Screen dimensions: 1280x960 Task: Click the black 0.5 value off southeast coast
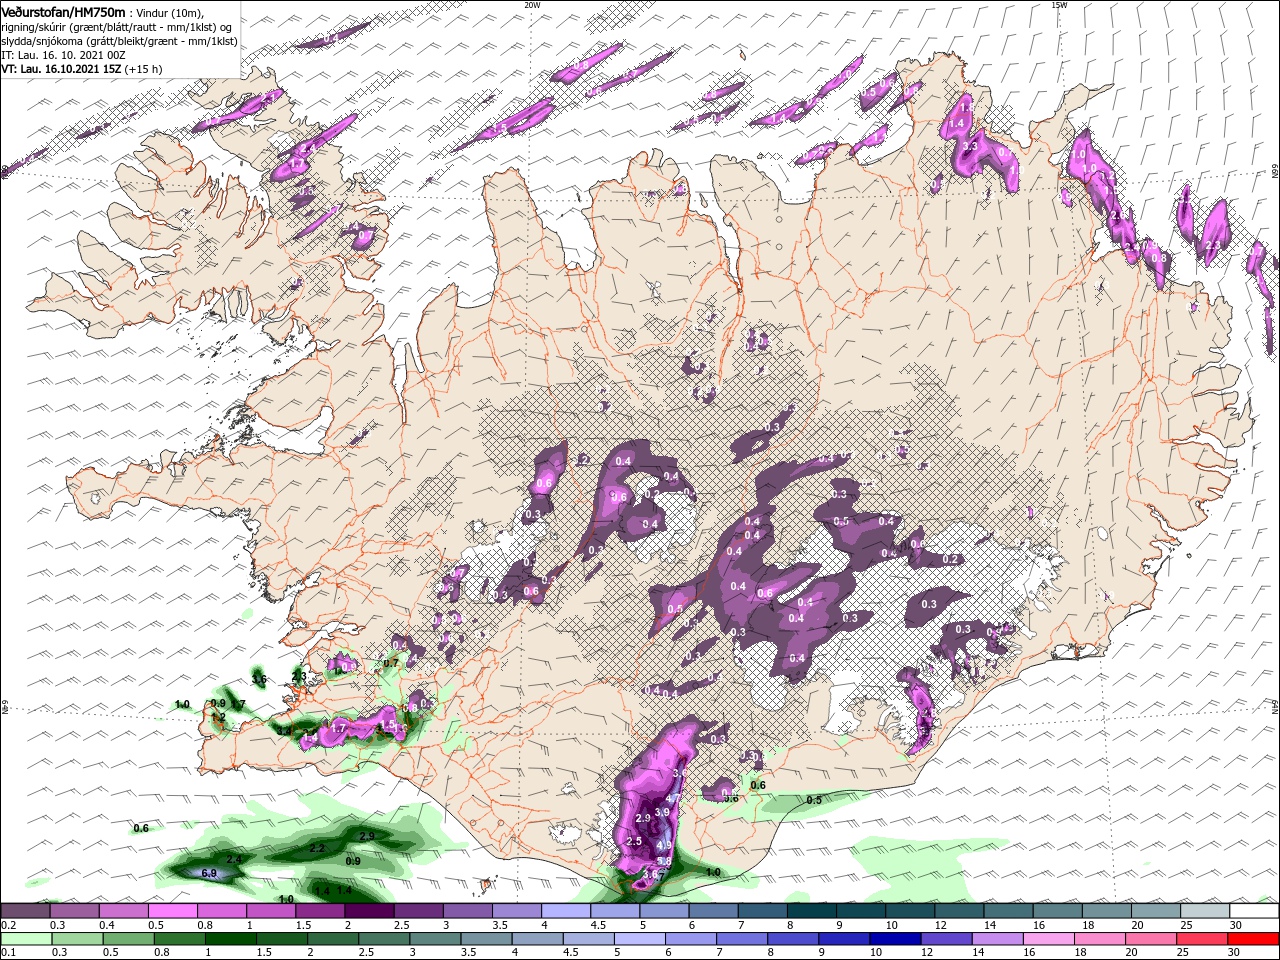coord(814,800)
